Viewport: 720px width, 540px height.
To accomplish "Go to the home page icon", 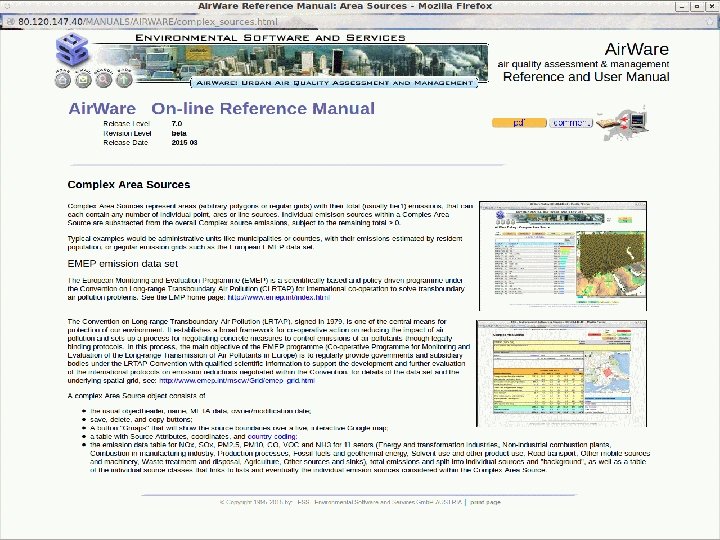I will pyautogui.click(x=63, y=79).
